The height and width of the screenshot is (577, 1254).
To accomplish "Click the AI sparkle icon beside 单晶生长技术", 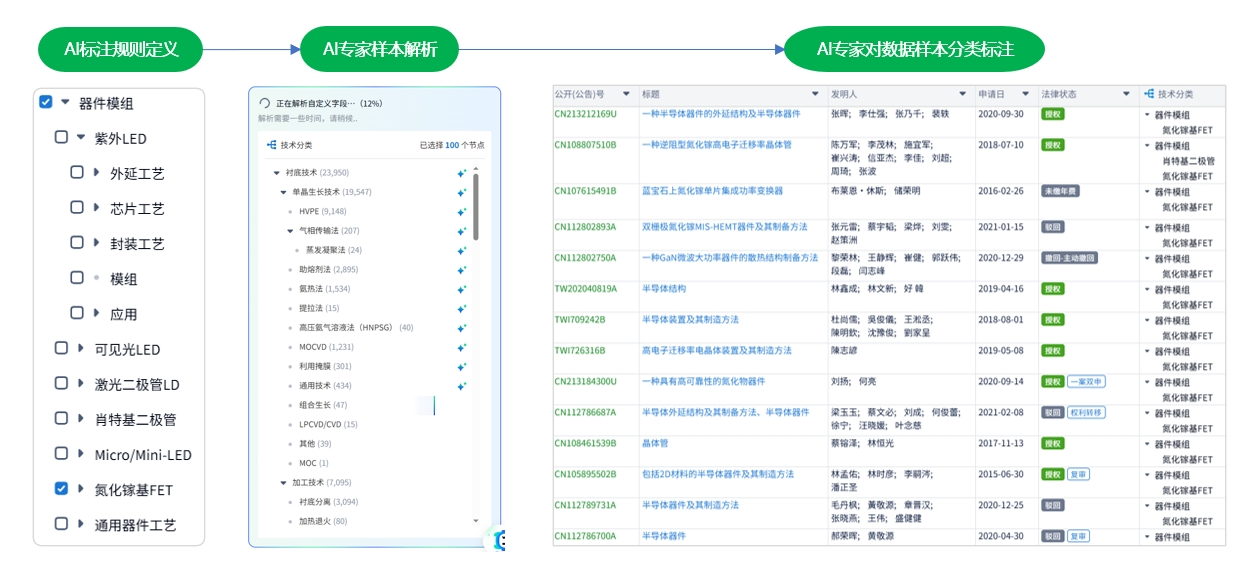I will click(461, 192).
